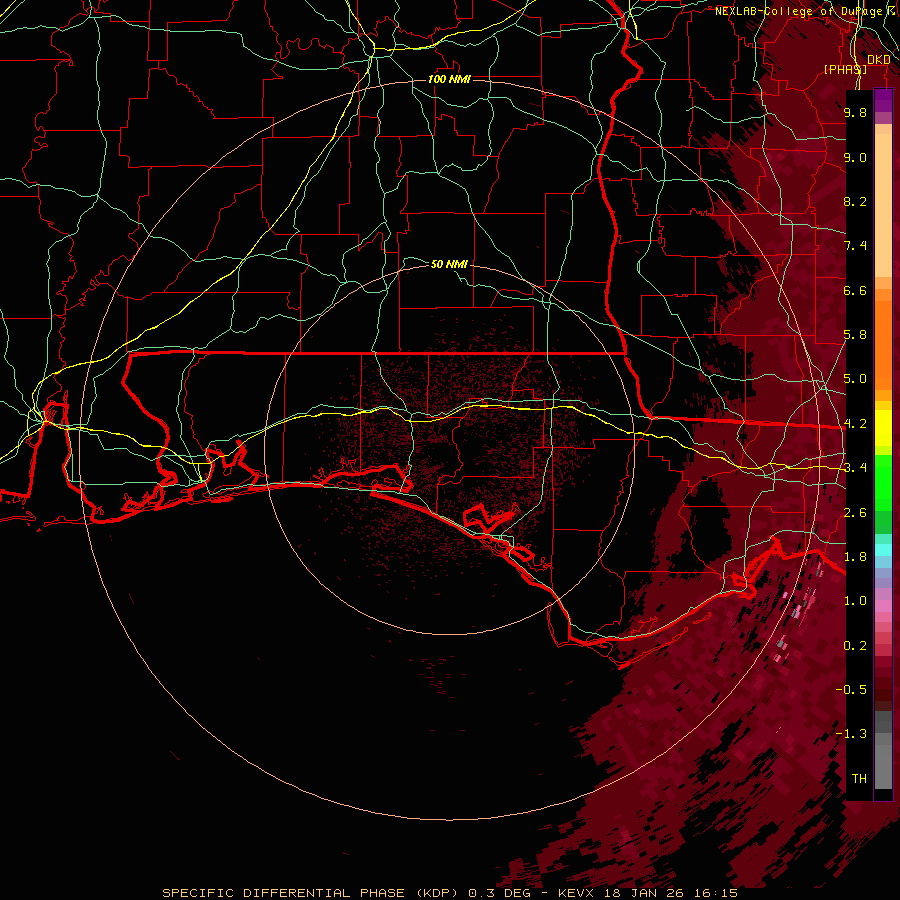Click the TH threshold label on the scale
900x900 pixels.
point(859,779)
